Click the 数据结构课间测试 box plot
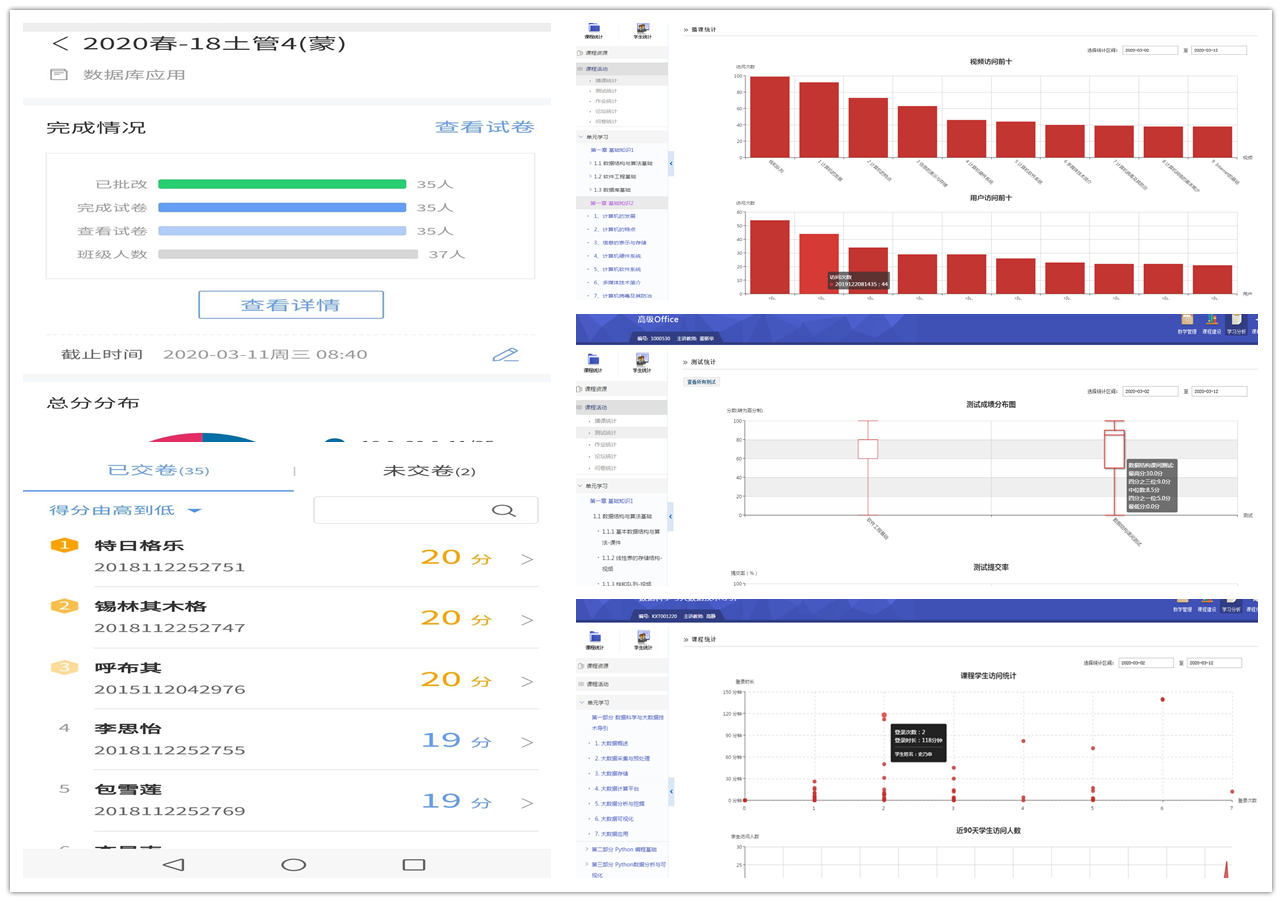The height and width of the screenshot is (902, 1282). (1114, 450)
